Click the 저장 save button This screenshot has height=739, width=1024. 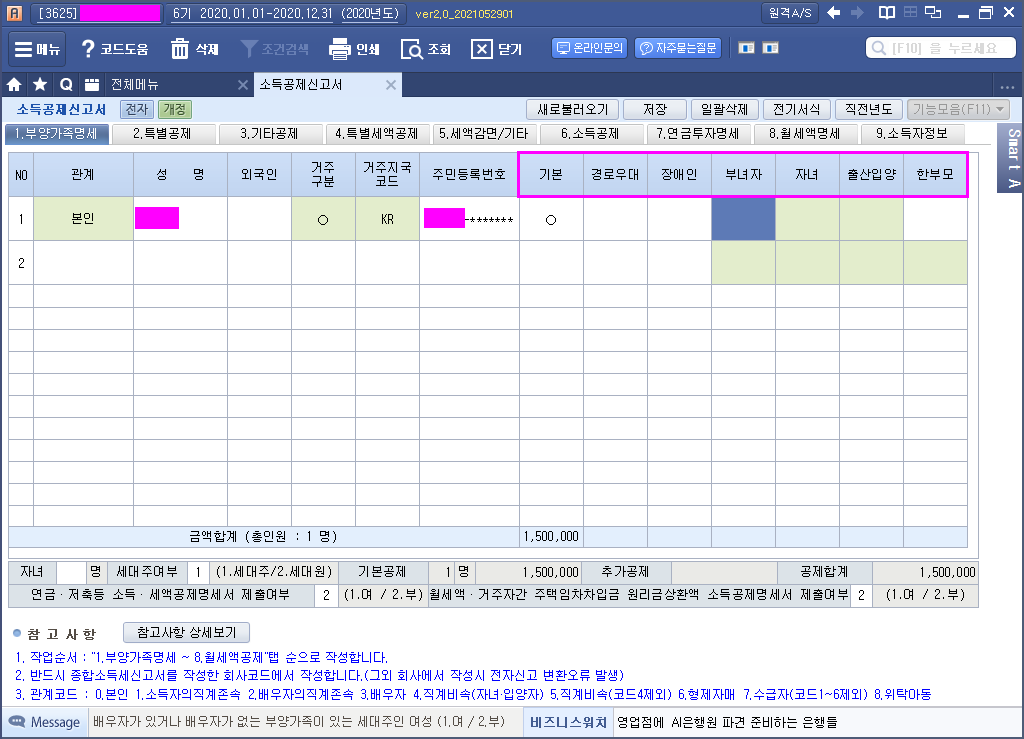(654, 110)
